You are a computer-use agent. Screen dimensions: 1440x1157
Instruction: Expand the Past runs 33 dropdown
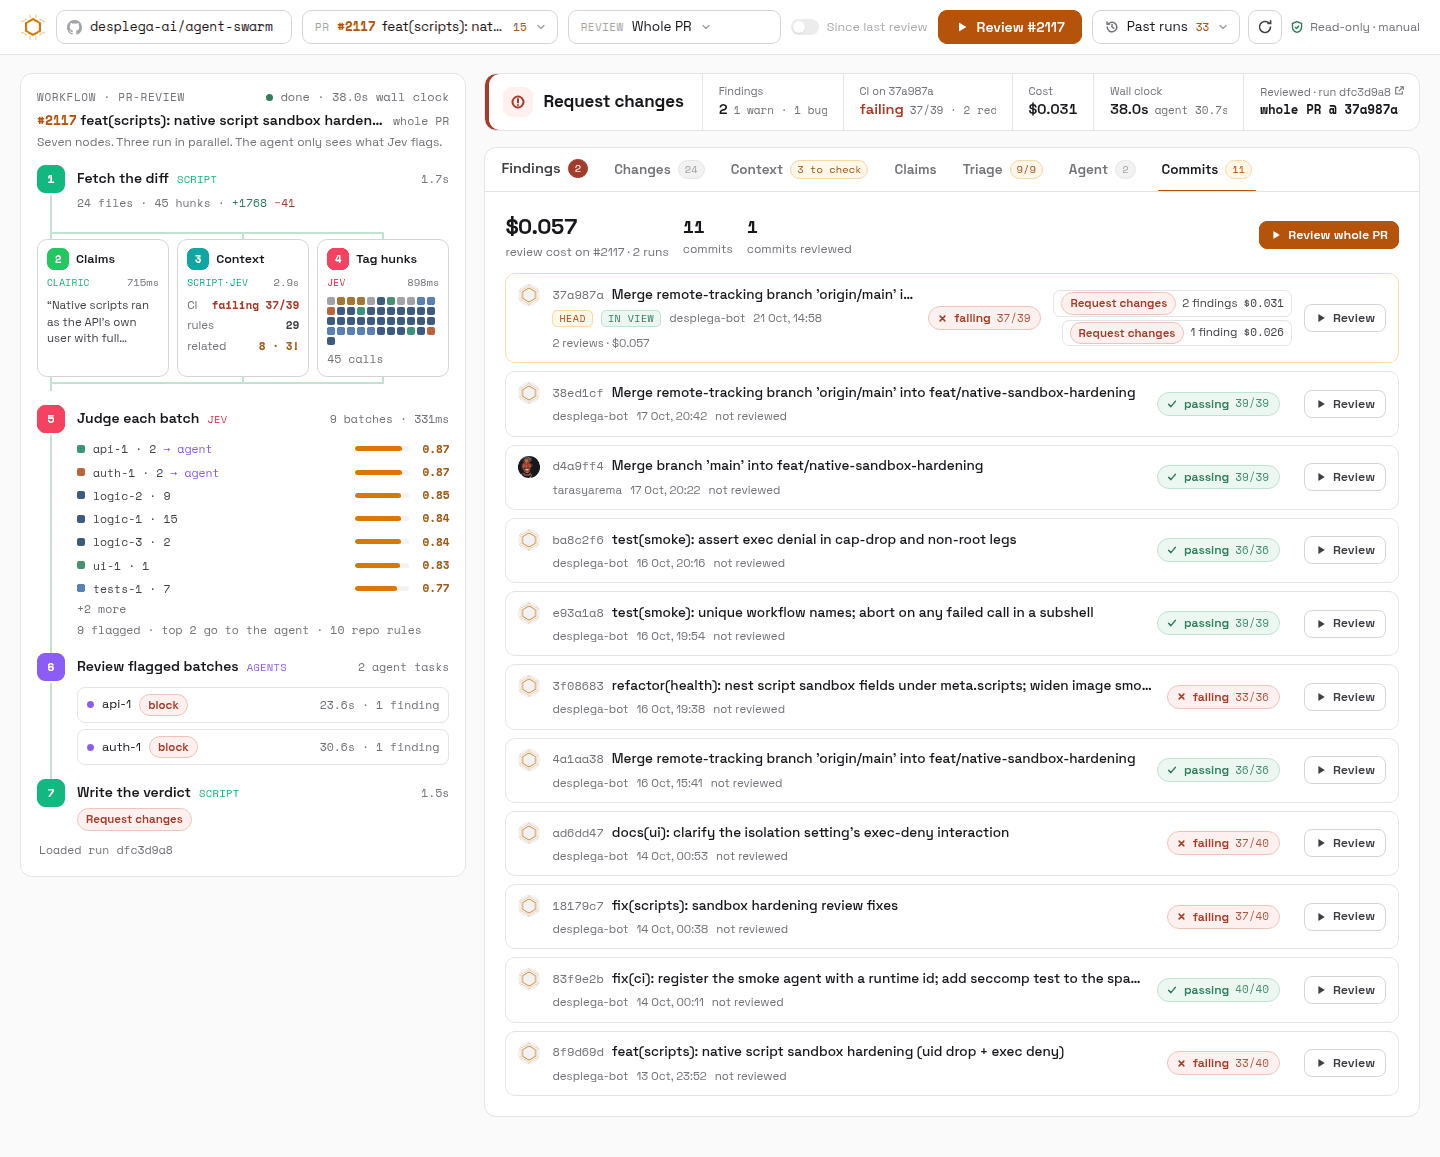1166,27
